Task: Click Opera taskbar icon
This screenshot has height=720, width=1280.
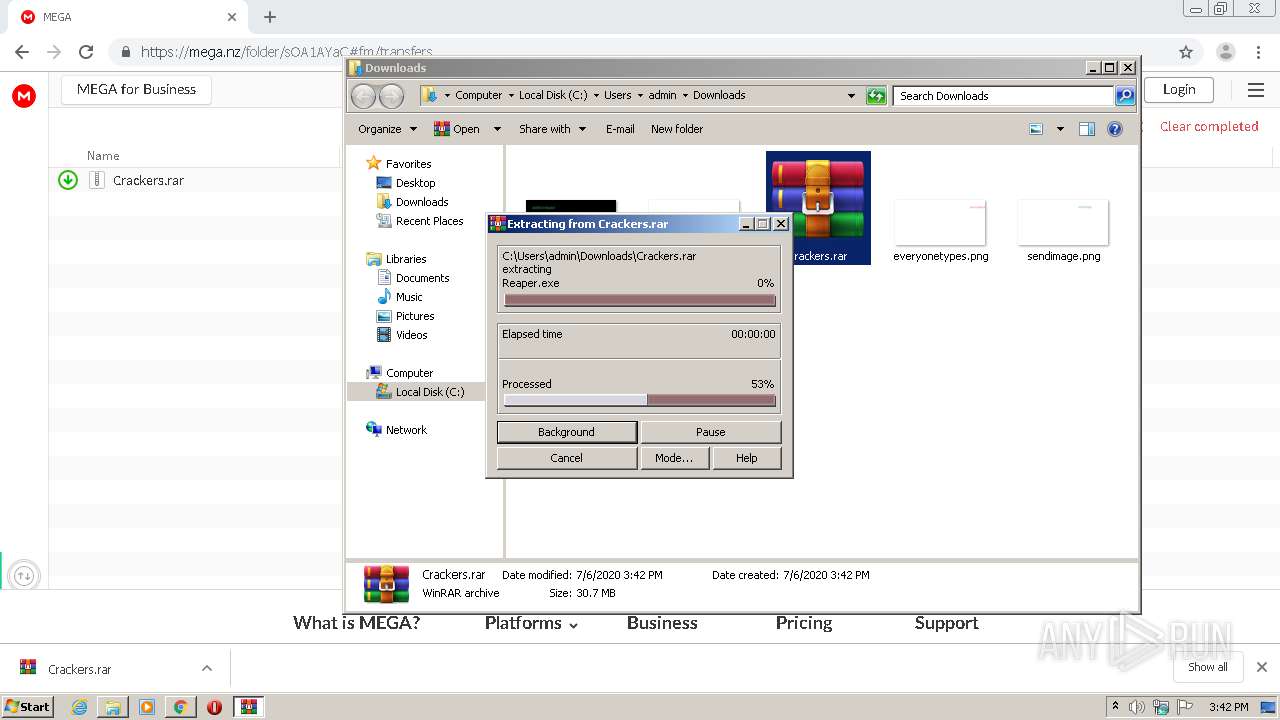Action: [x=214, y=707]
